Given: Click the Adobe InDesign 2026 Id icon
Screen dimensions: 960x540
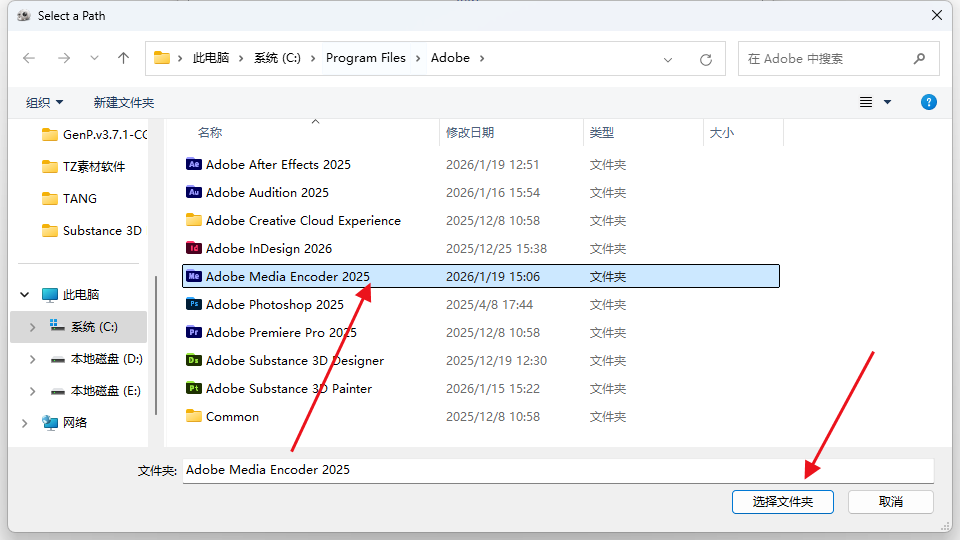Looking at the screenshot, I should click(x=193, y=248).
